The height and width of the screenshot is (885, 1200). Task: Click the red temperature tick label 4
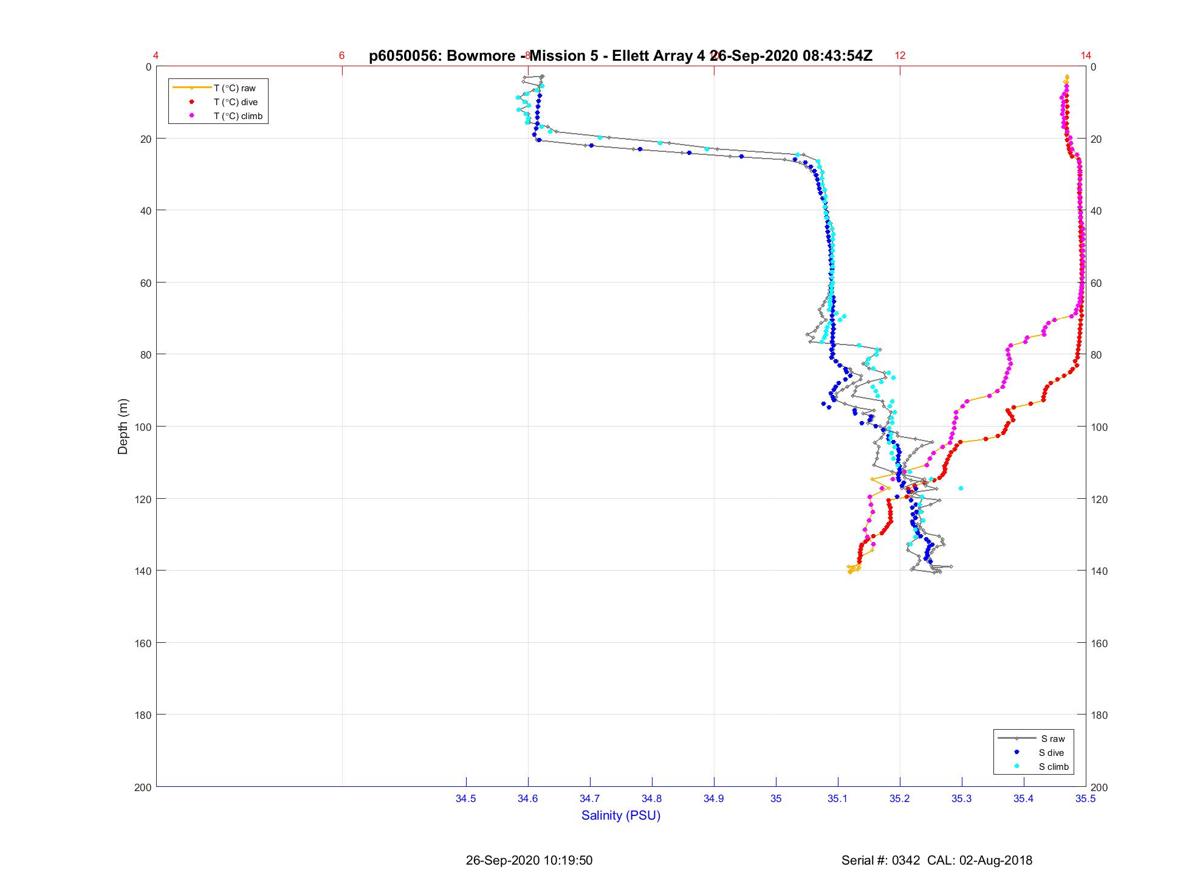(156, 56)
